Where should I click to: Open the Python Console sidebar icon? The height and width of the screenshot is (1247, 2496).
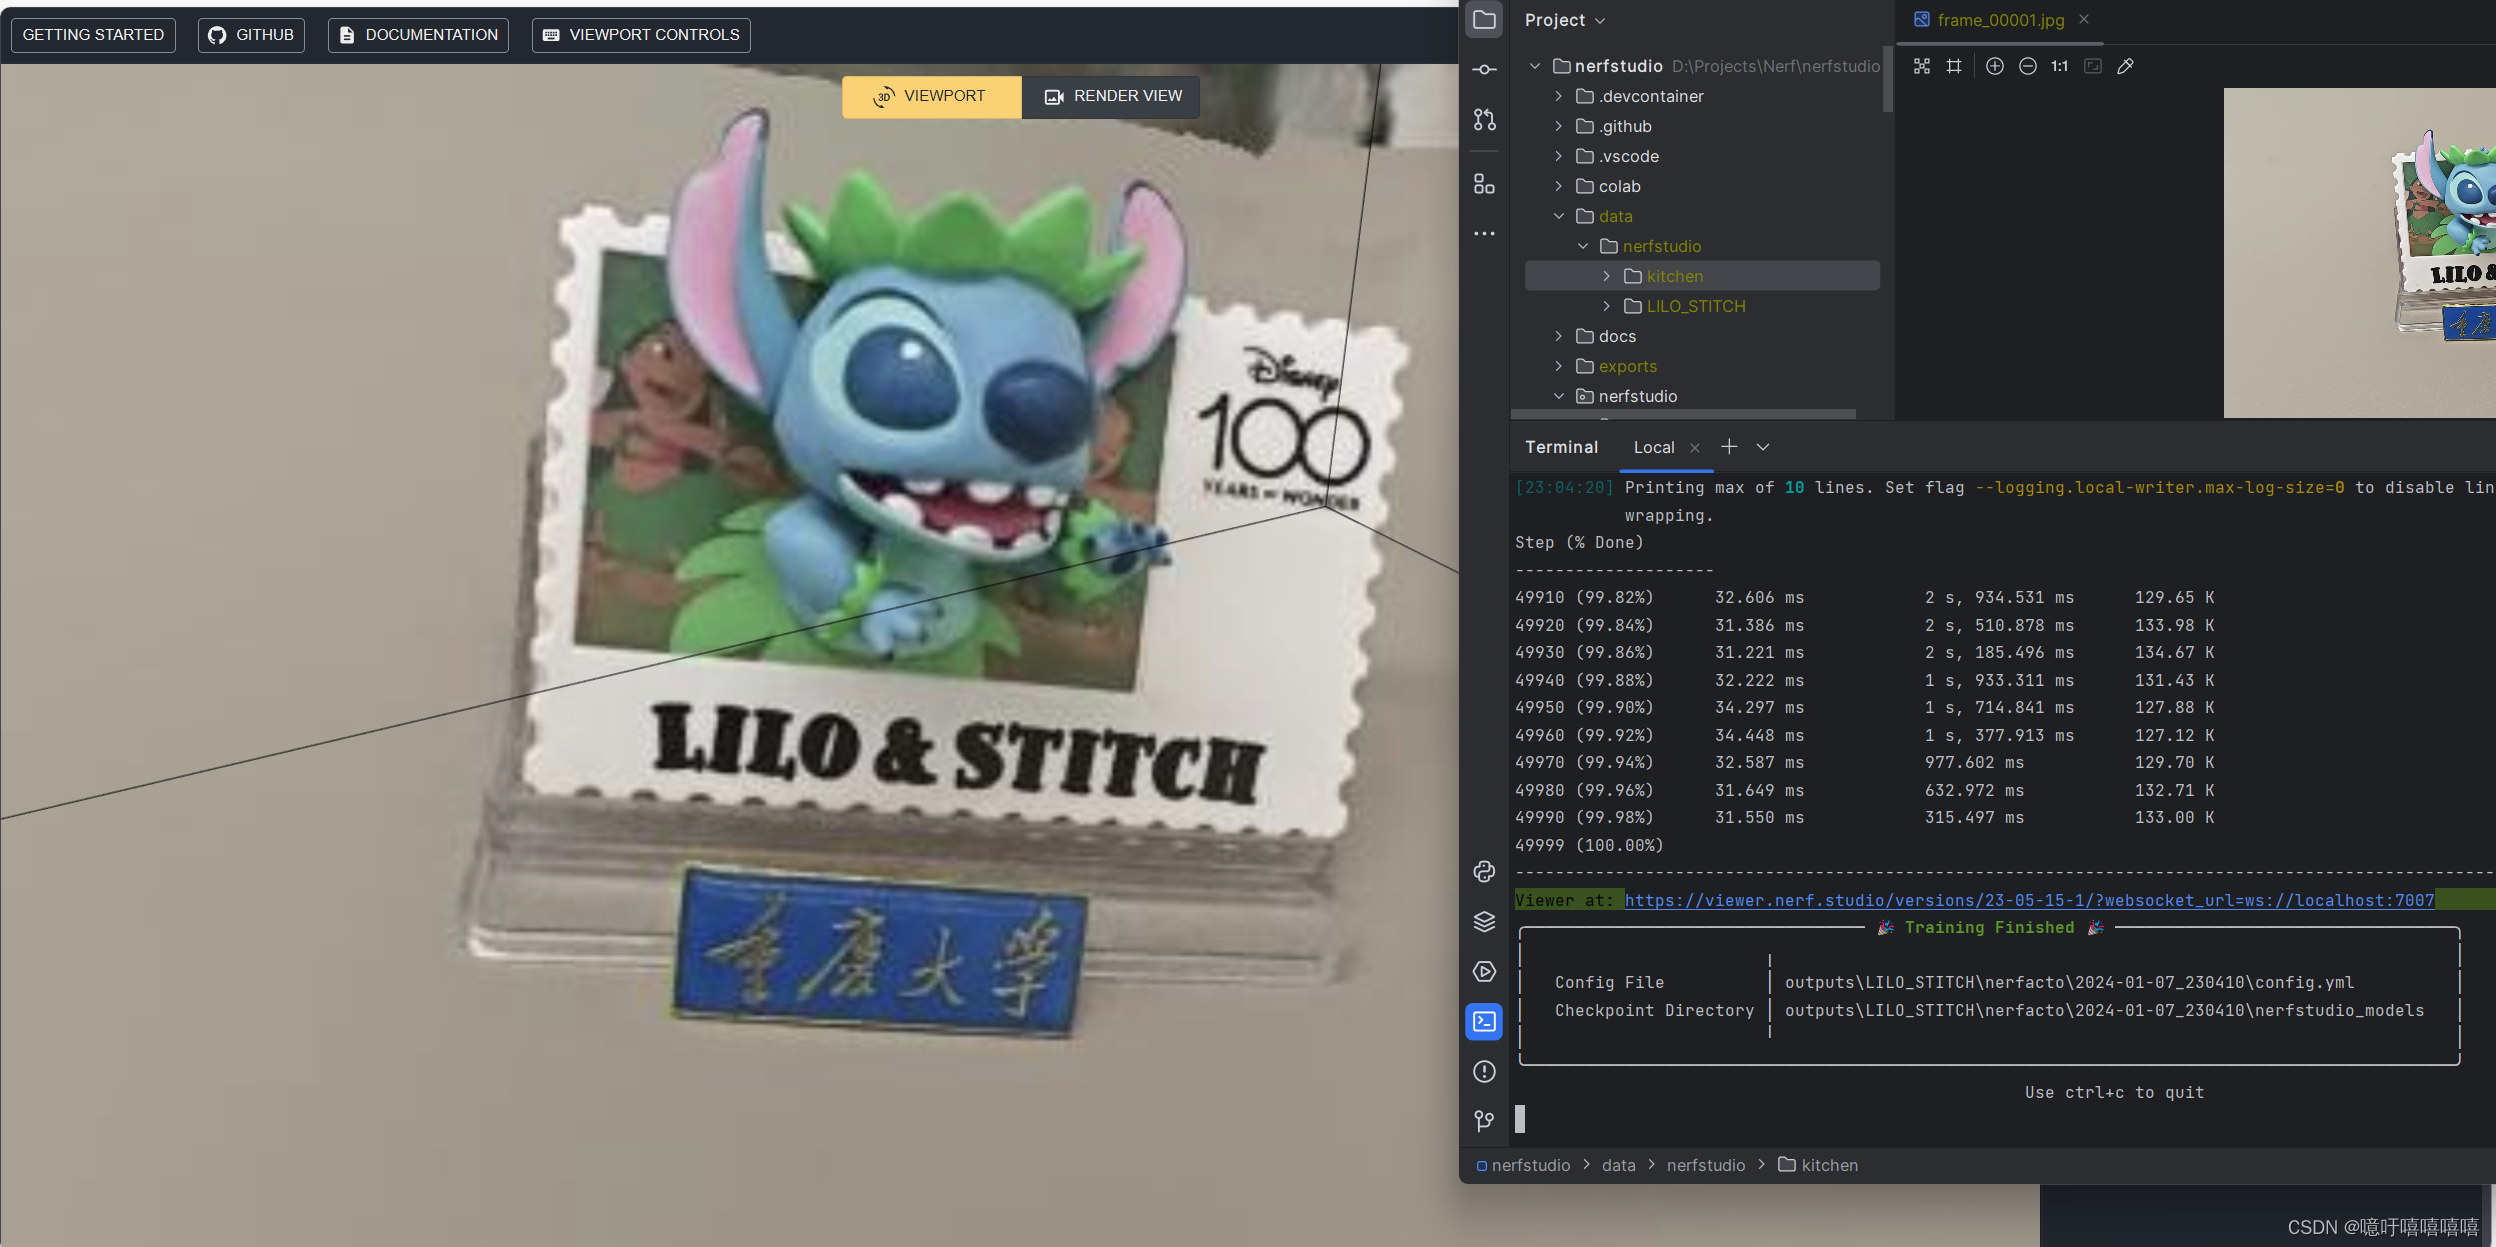1484,871
